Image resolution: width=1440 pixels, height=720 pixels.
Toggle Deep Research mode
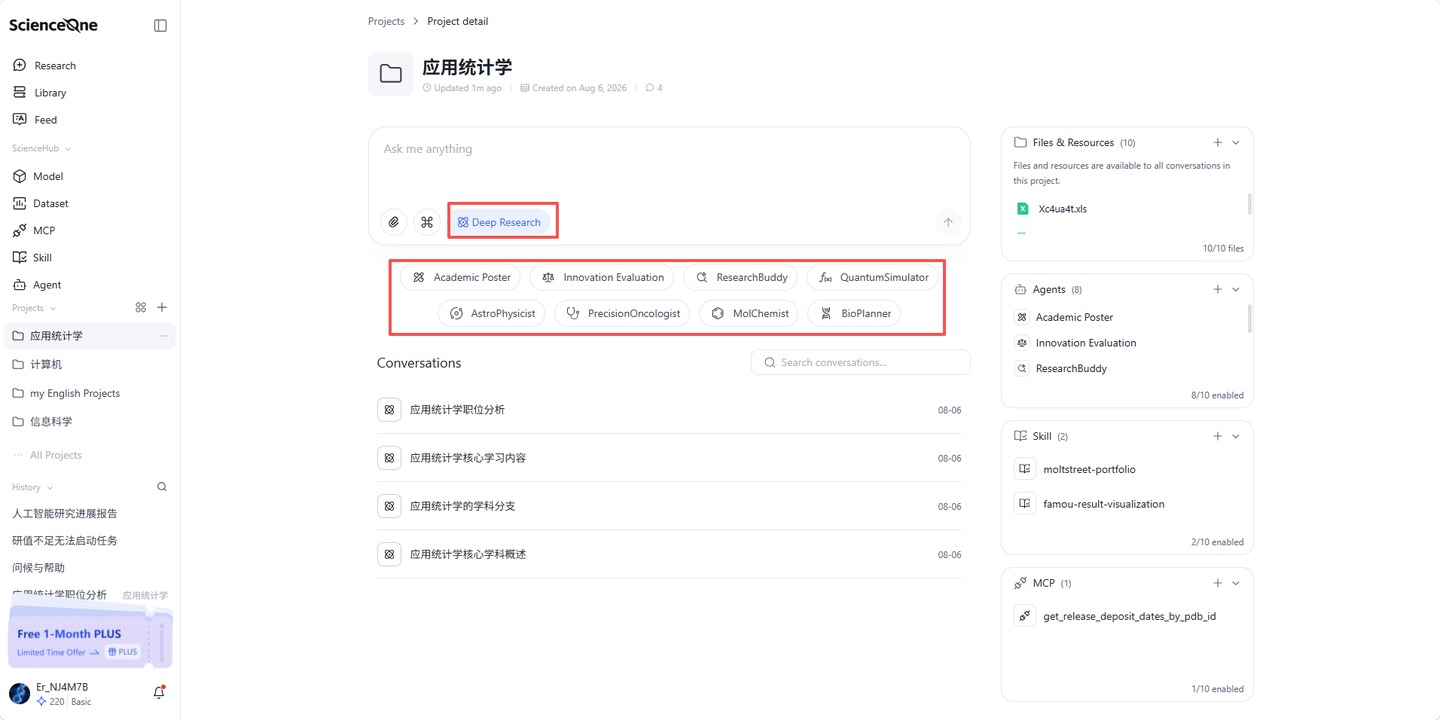500,222
